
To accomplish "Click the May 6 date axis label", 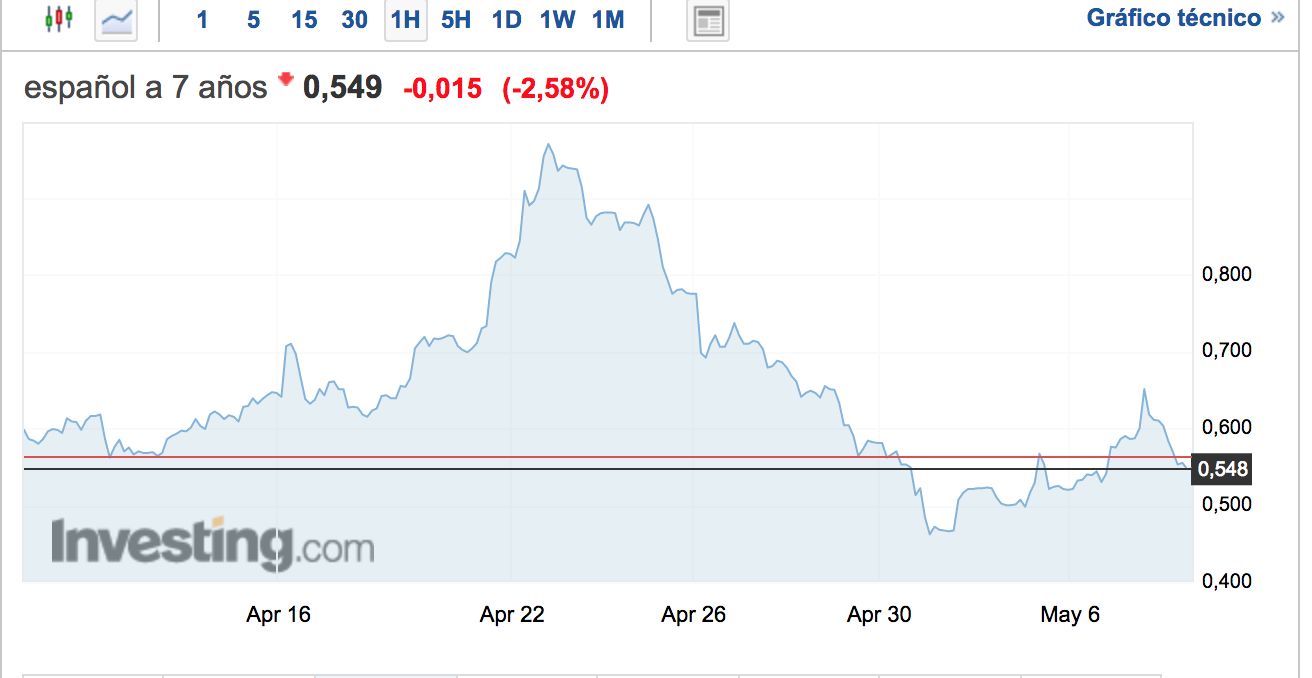I will pos(1070,614).
